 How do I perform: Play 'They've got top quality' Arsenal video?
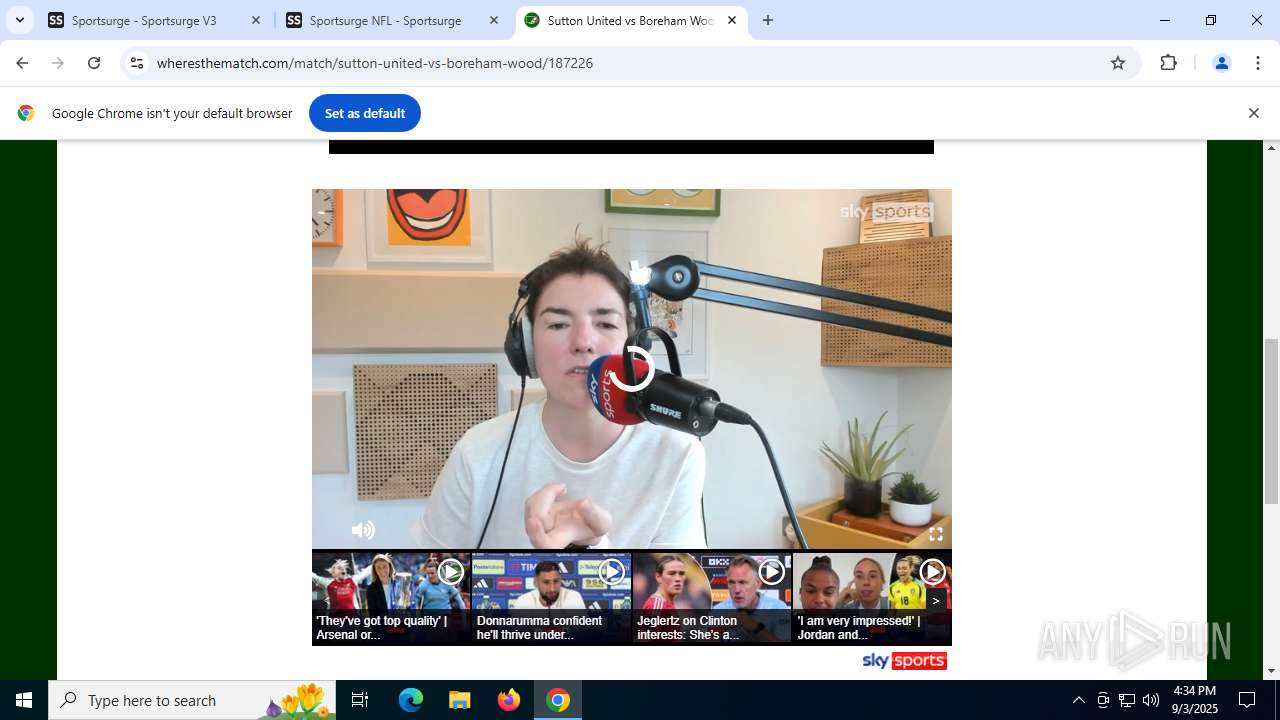[x=391, y=598]
